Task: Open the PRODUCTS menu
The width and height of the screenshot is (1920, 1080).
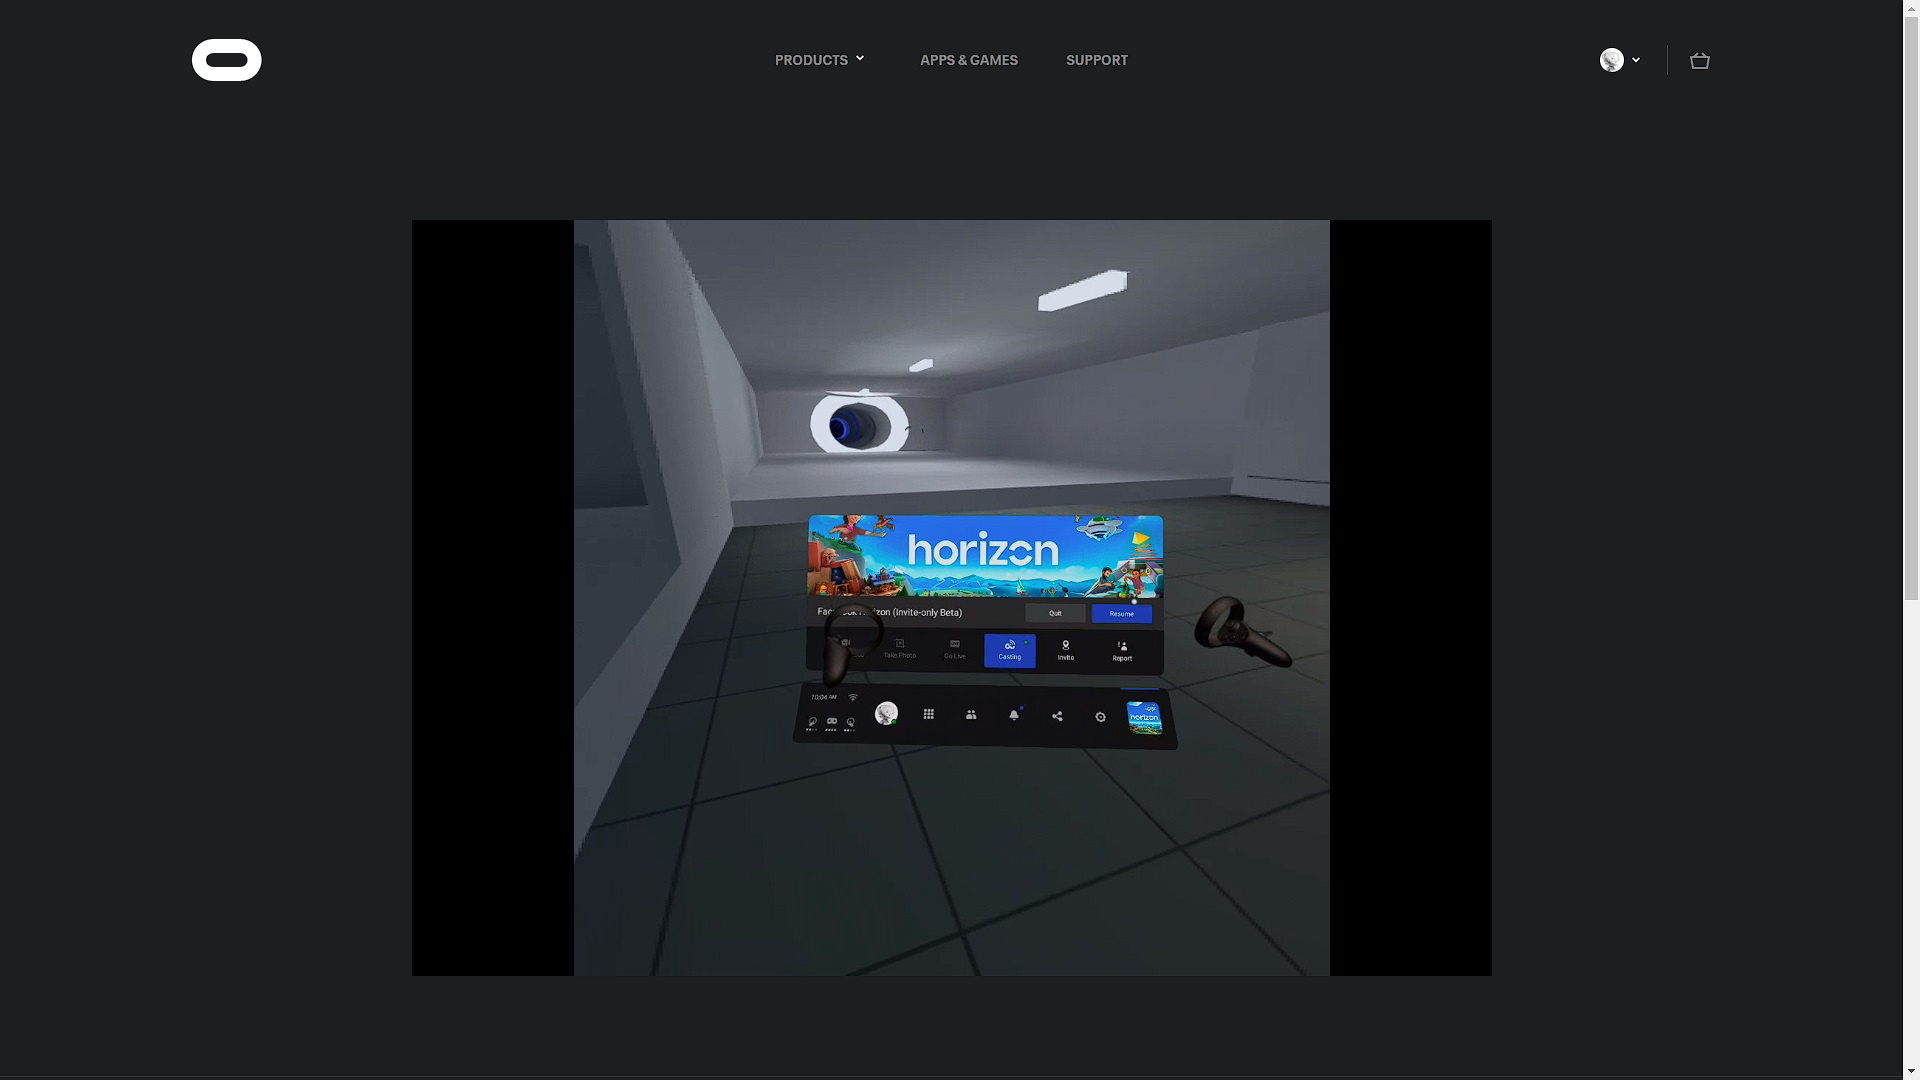Action: [811, 60]
